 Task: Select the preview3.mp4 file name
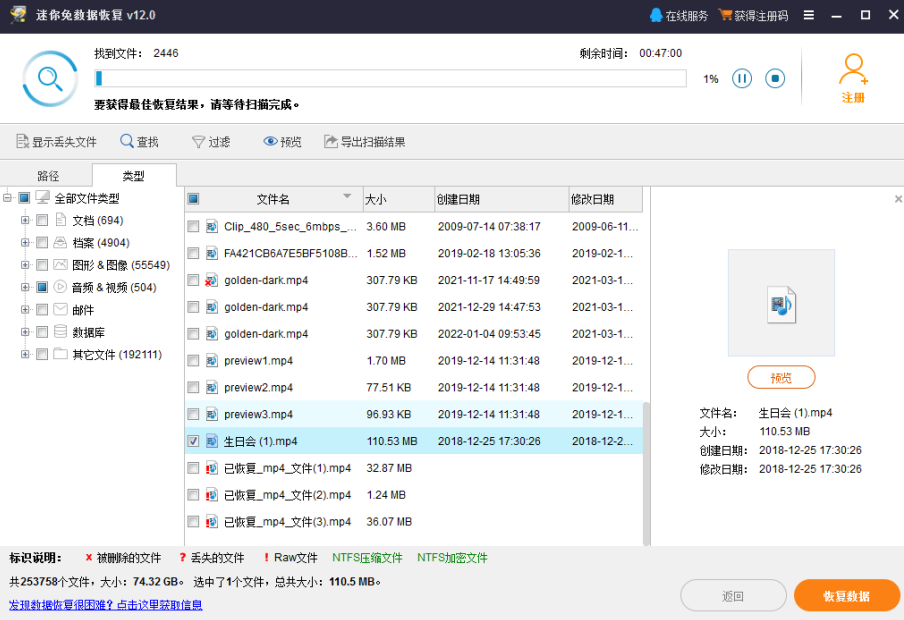(258, 414)
